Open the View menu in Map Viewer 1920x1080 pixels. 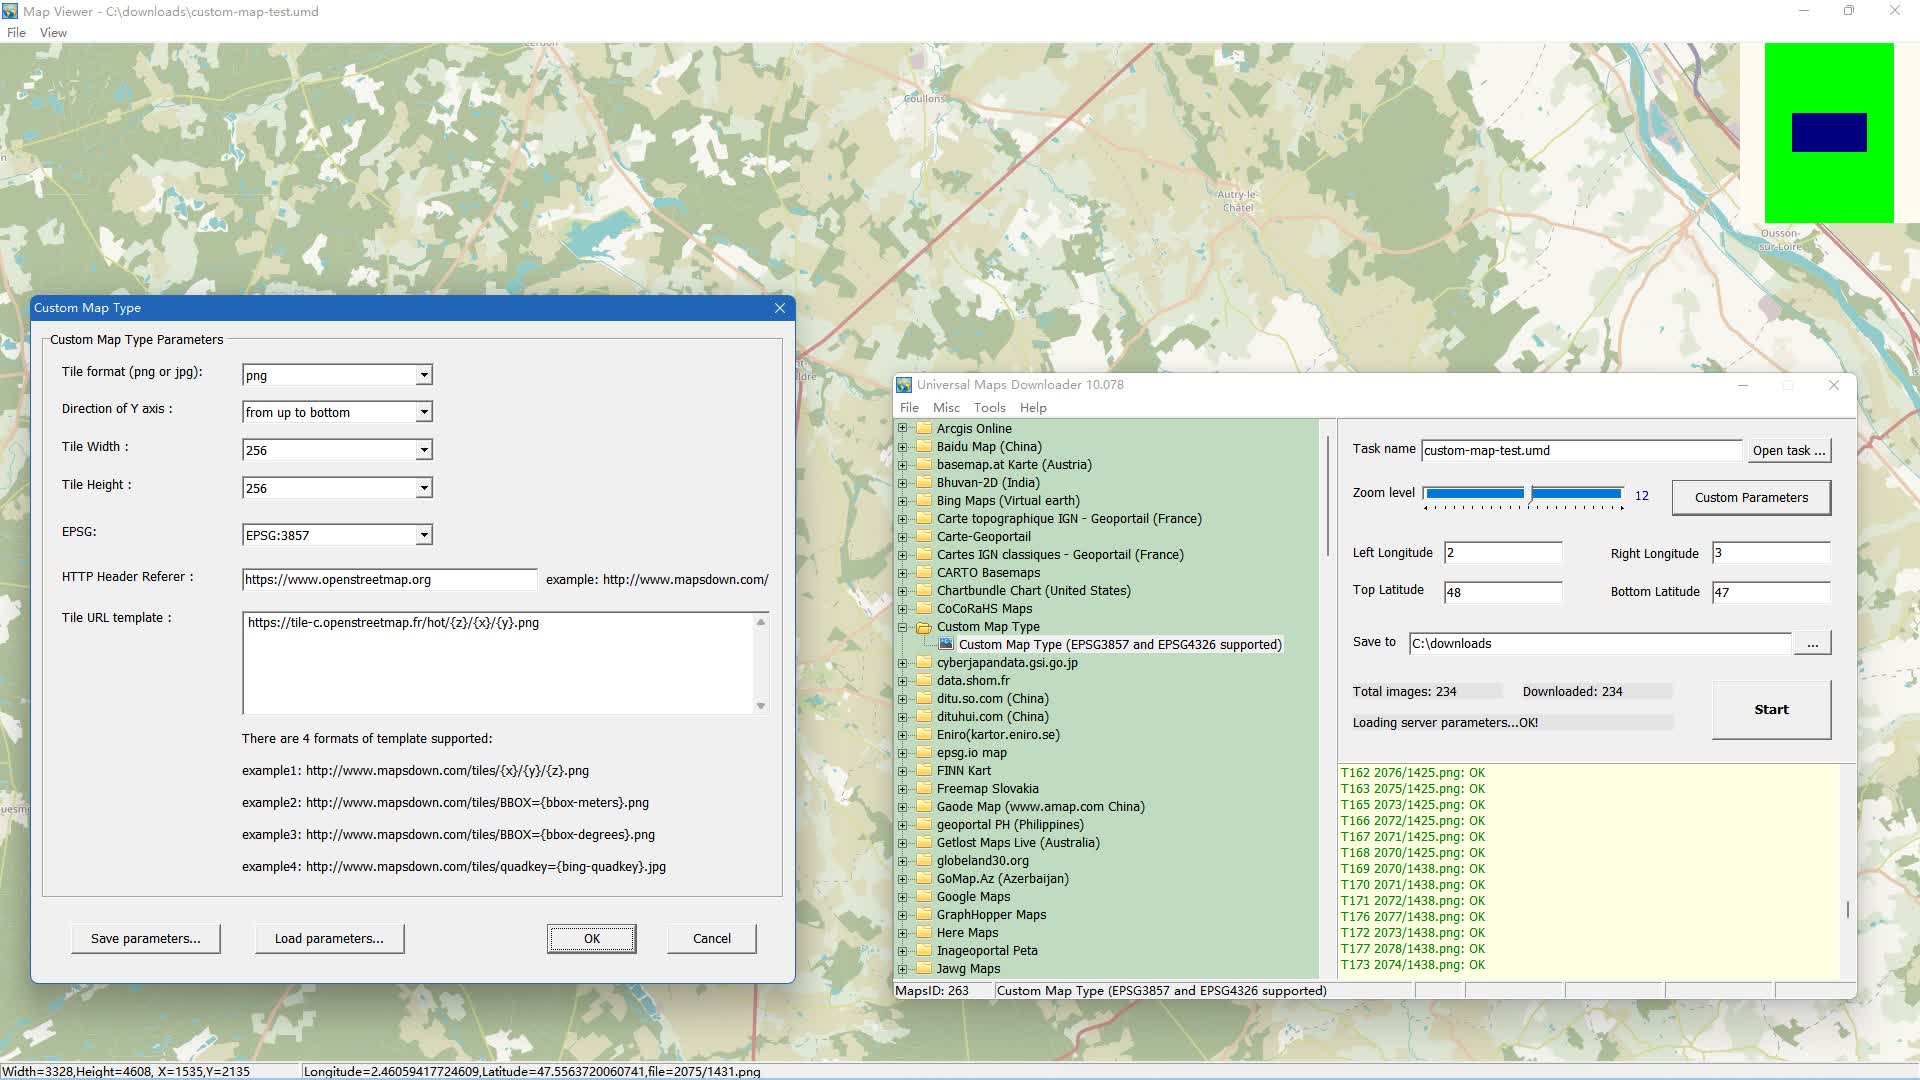pos(53,32)
